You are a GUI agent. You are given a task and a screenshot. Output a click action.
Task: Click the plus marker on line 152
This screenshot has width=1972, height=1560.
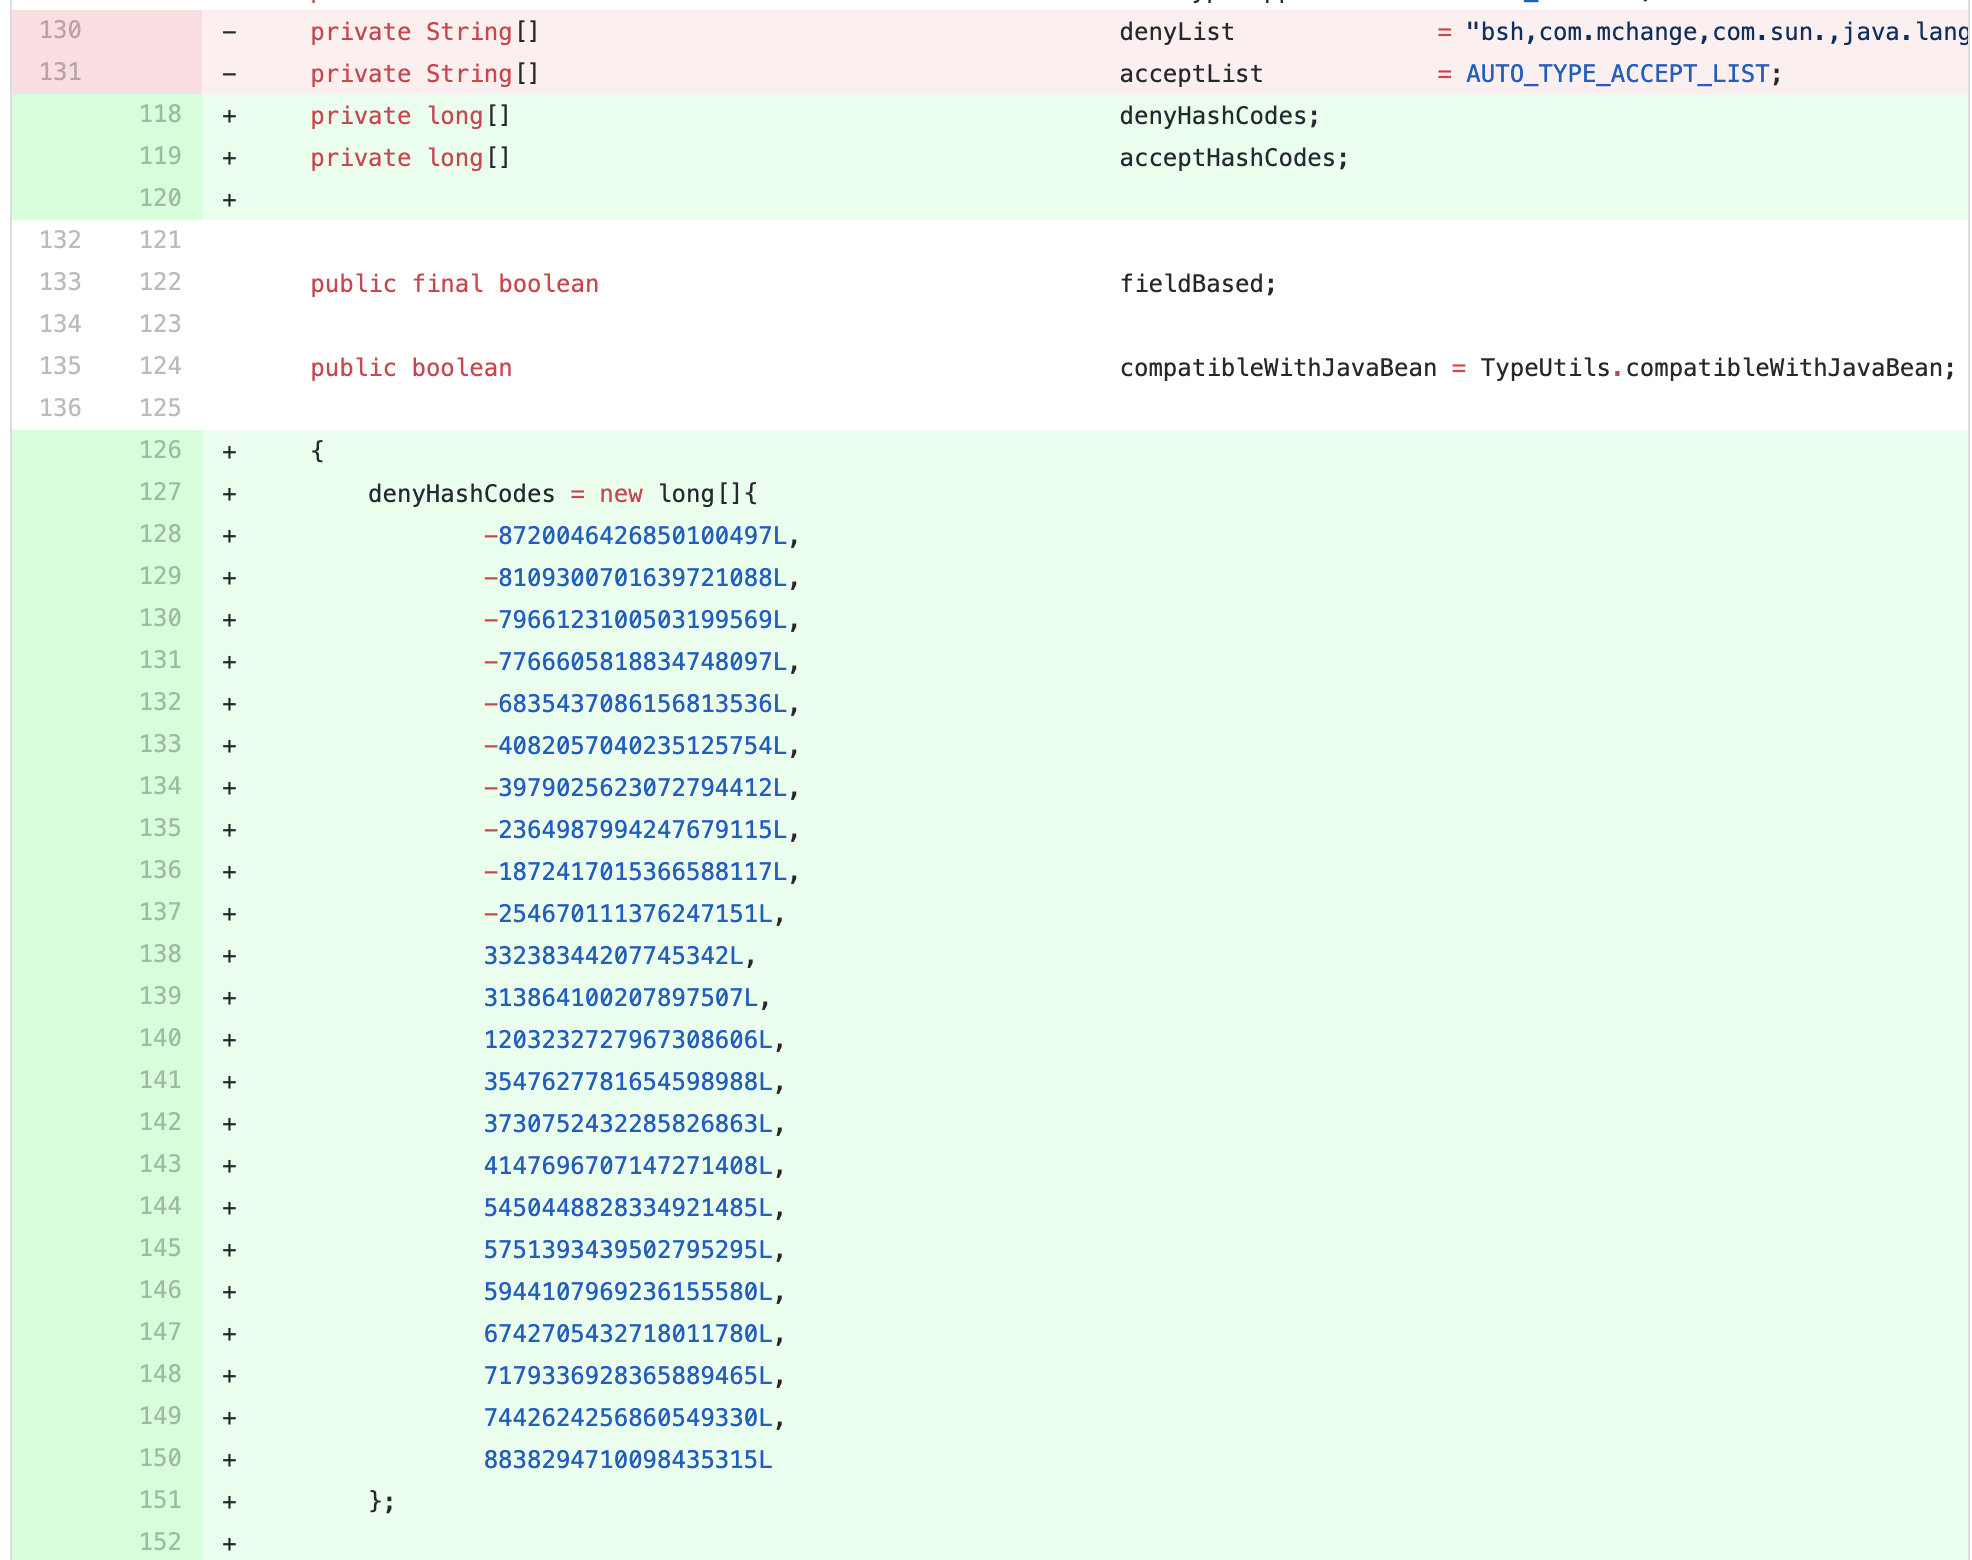tap(229, 1544)
